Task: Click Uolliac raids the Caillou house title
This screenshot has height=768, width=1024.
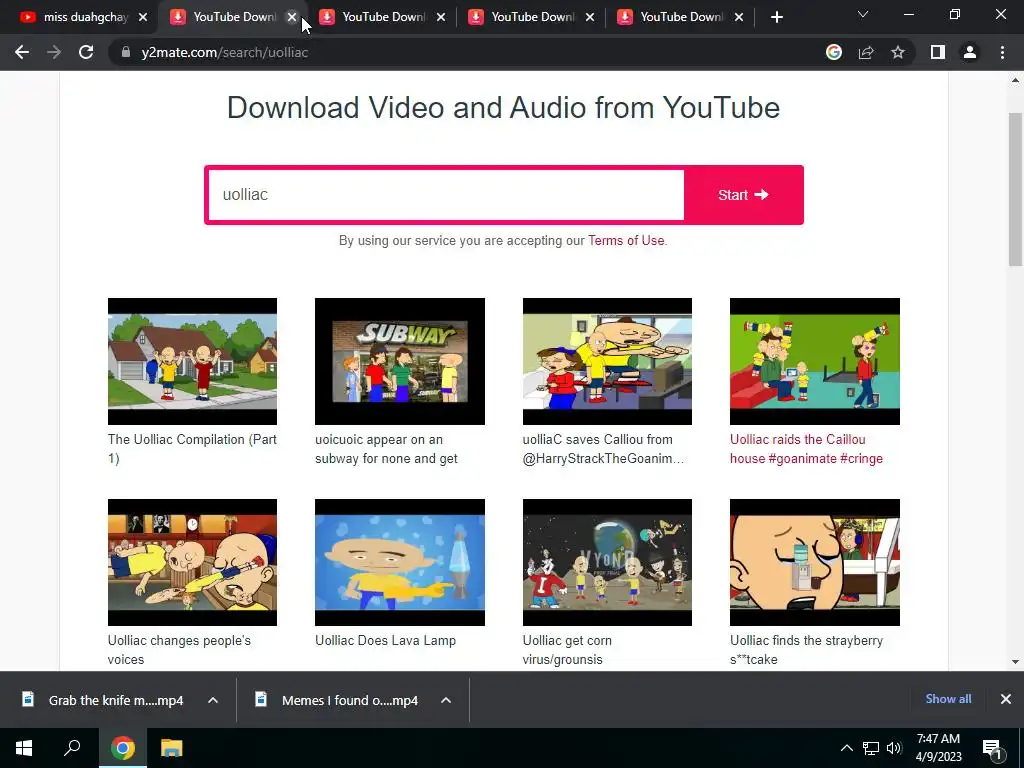Action: point(806,449)
